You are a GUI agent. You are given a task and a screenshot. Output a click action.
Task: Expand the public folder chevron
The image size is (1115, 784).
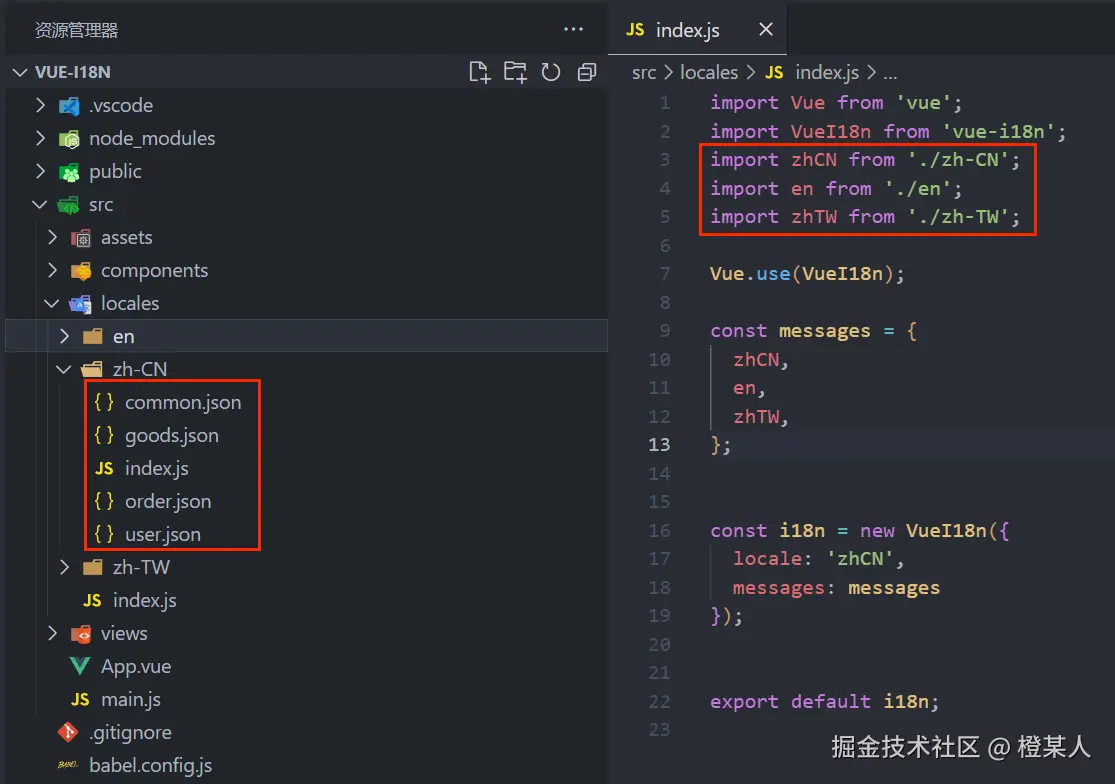click(x=41, y=171)
